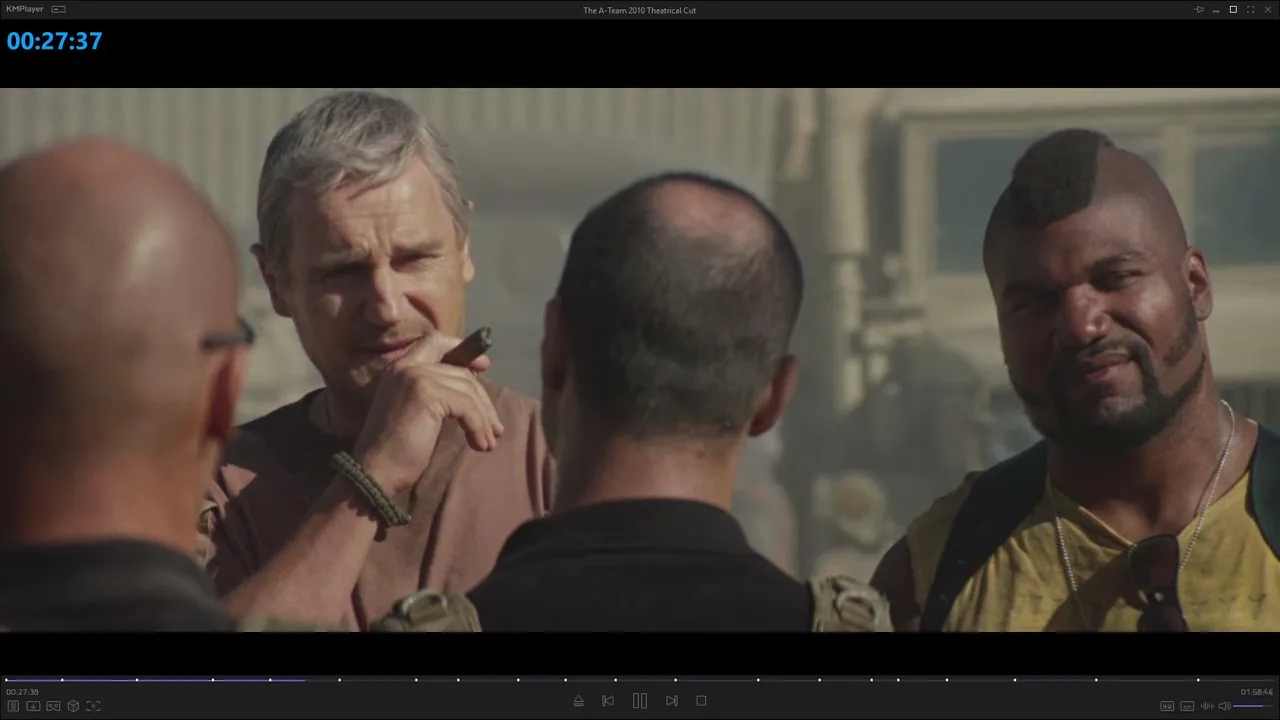This screenshot has height=720, width=1280.
Task: Toggle VR mode goggles icon
Action: tap(53, 706)
